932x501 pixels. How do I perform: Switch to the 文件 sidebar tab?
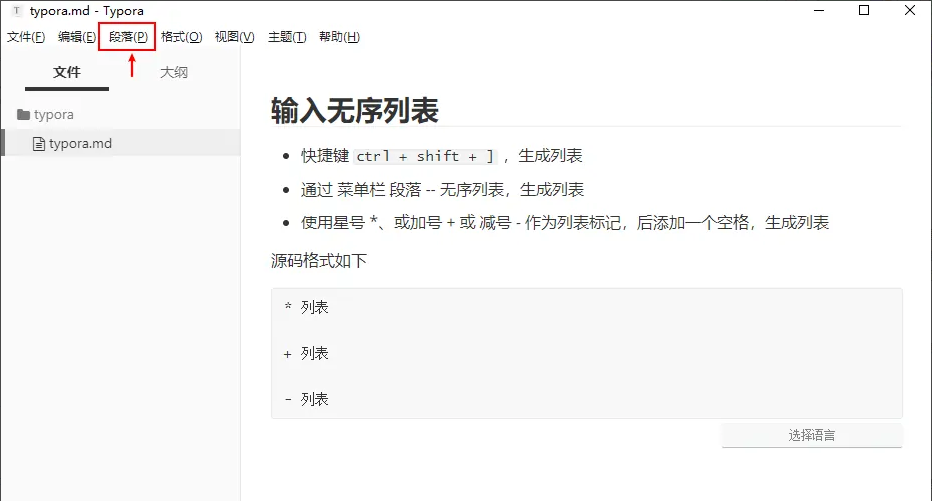pos(67,73)
